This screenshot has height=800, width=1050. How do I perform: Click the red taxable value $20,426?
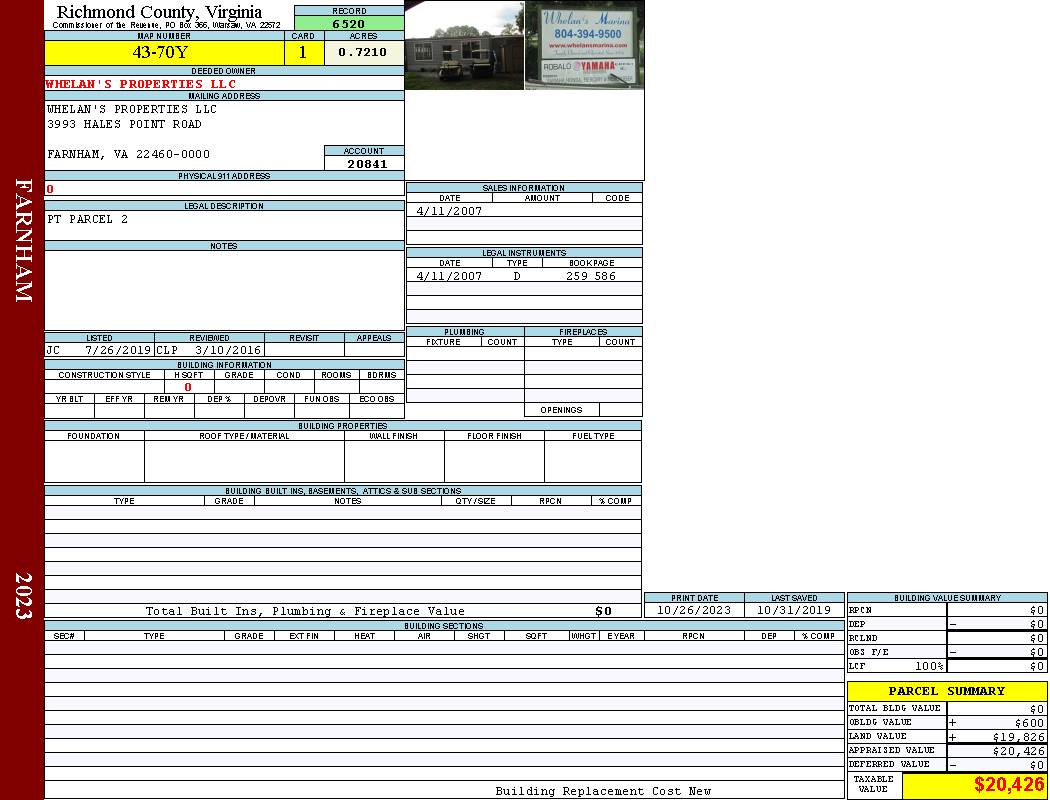coord(1009,784)
